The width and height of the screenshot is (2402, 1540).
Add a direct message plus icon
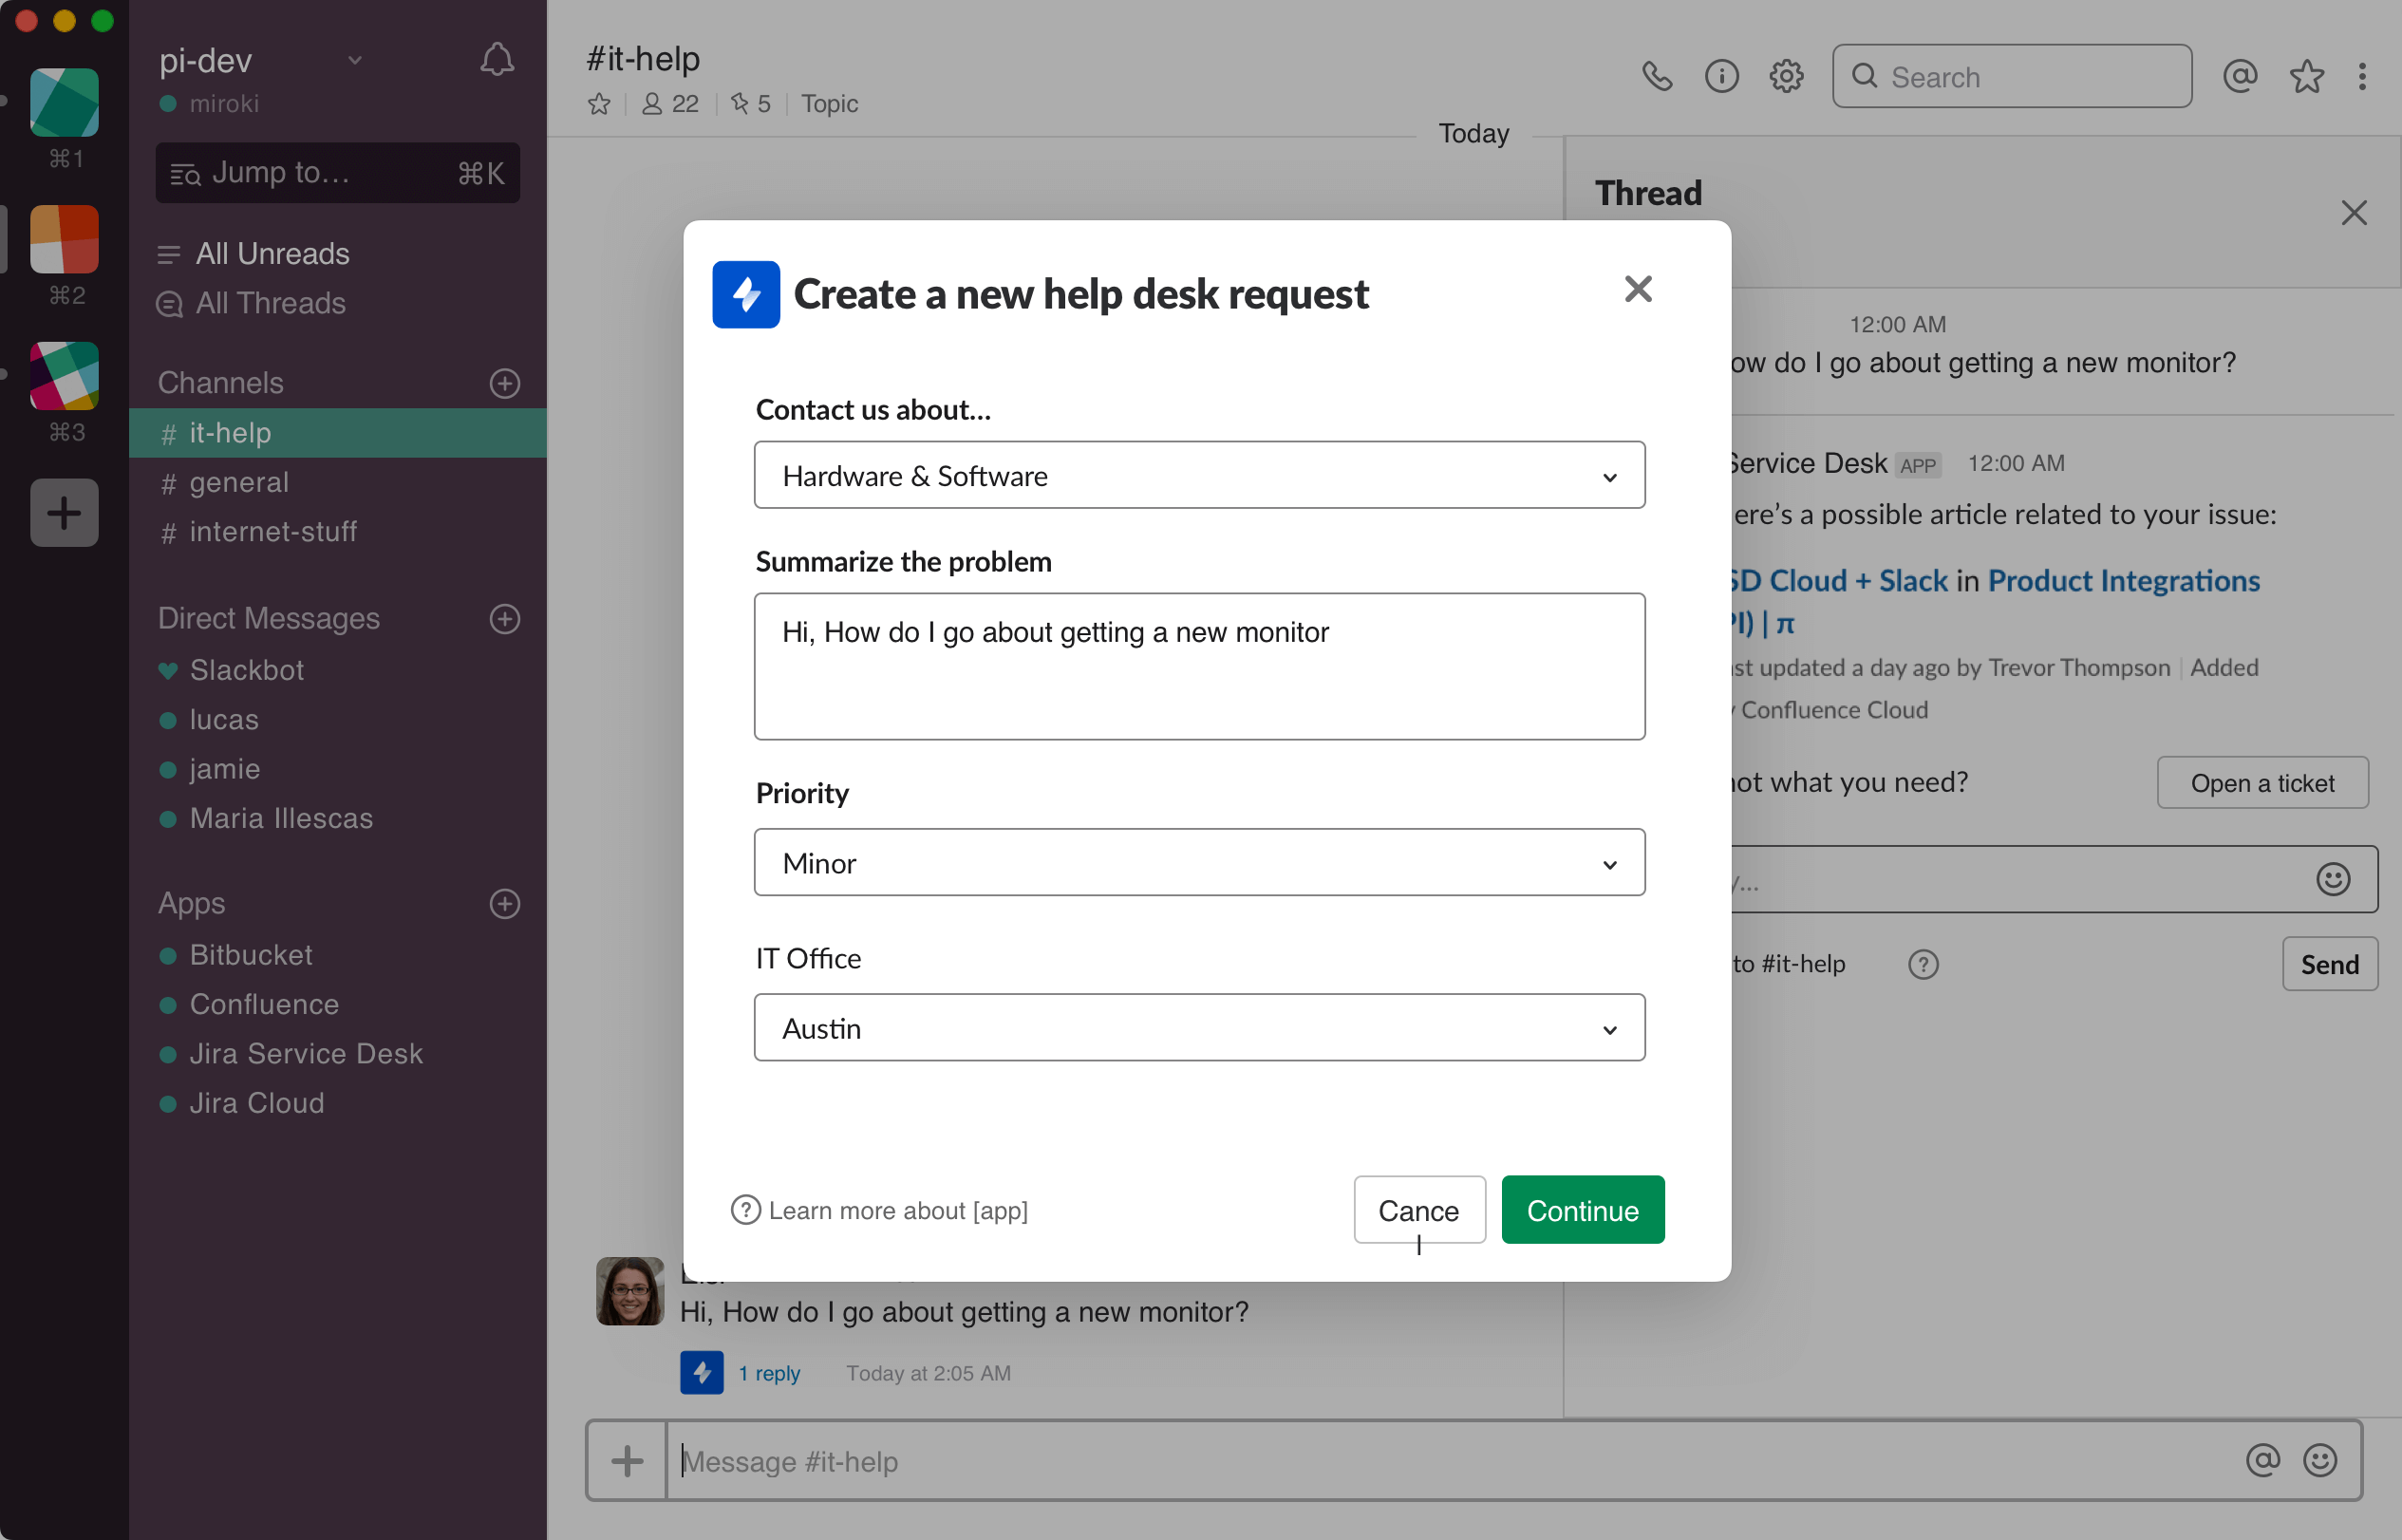[x=504, y=618]
